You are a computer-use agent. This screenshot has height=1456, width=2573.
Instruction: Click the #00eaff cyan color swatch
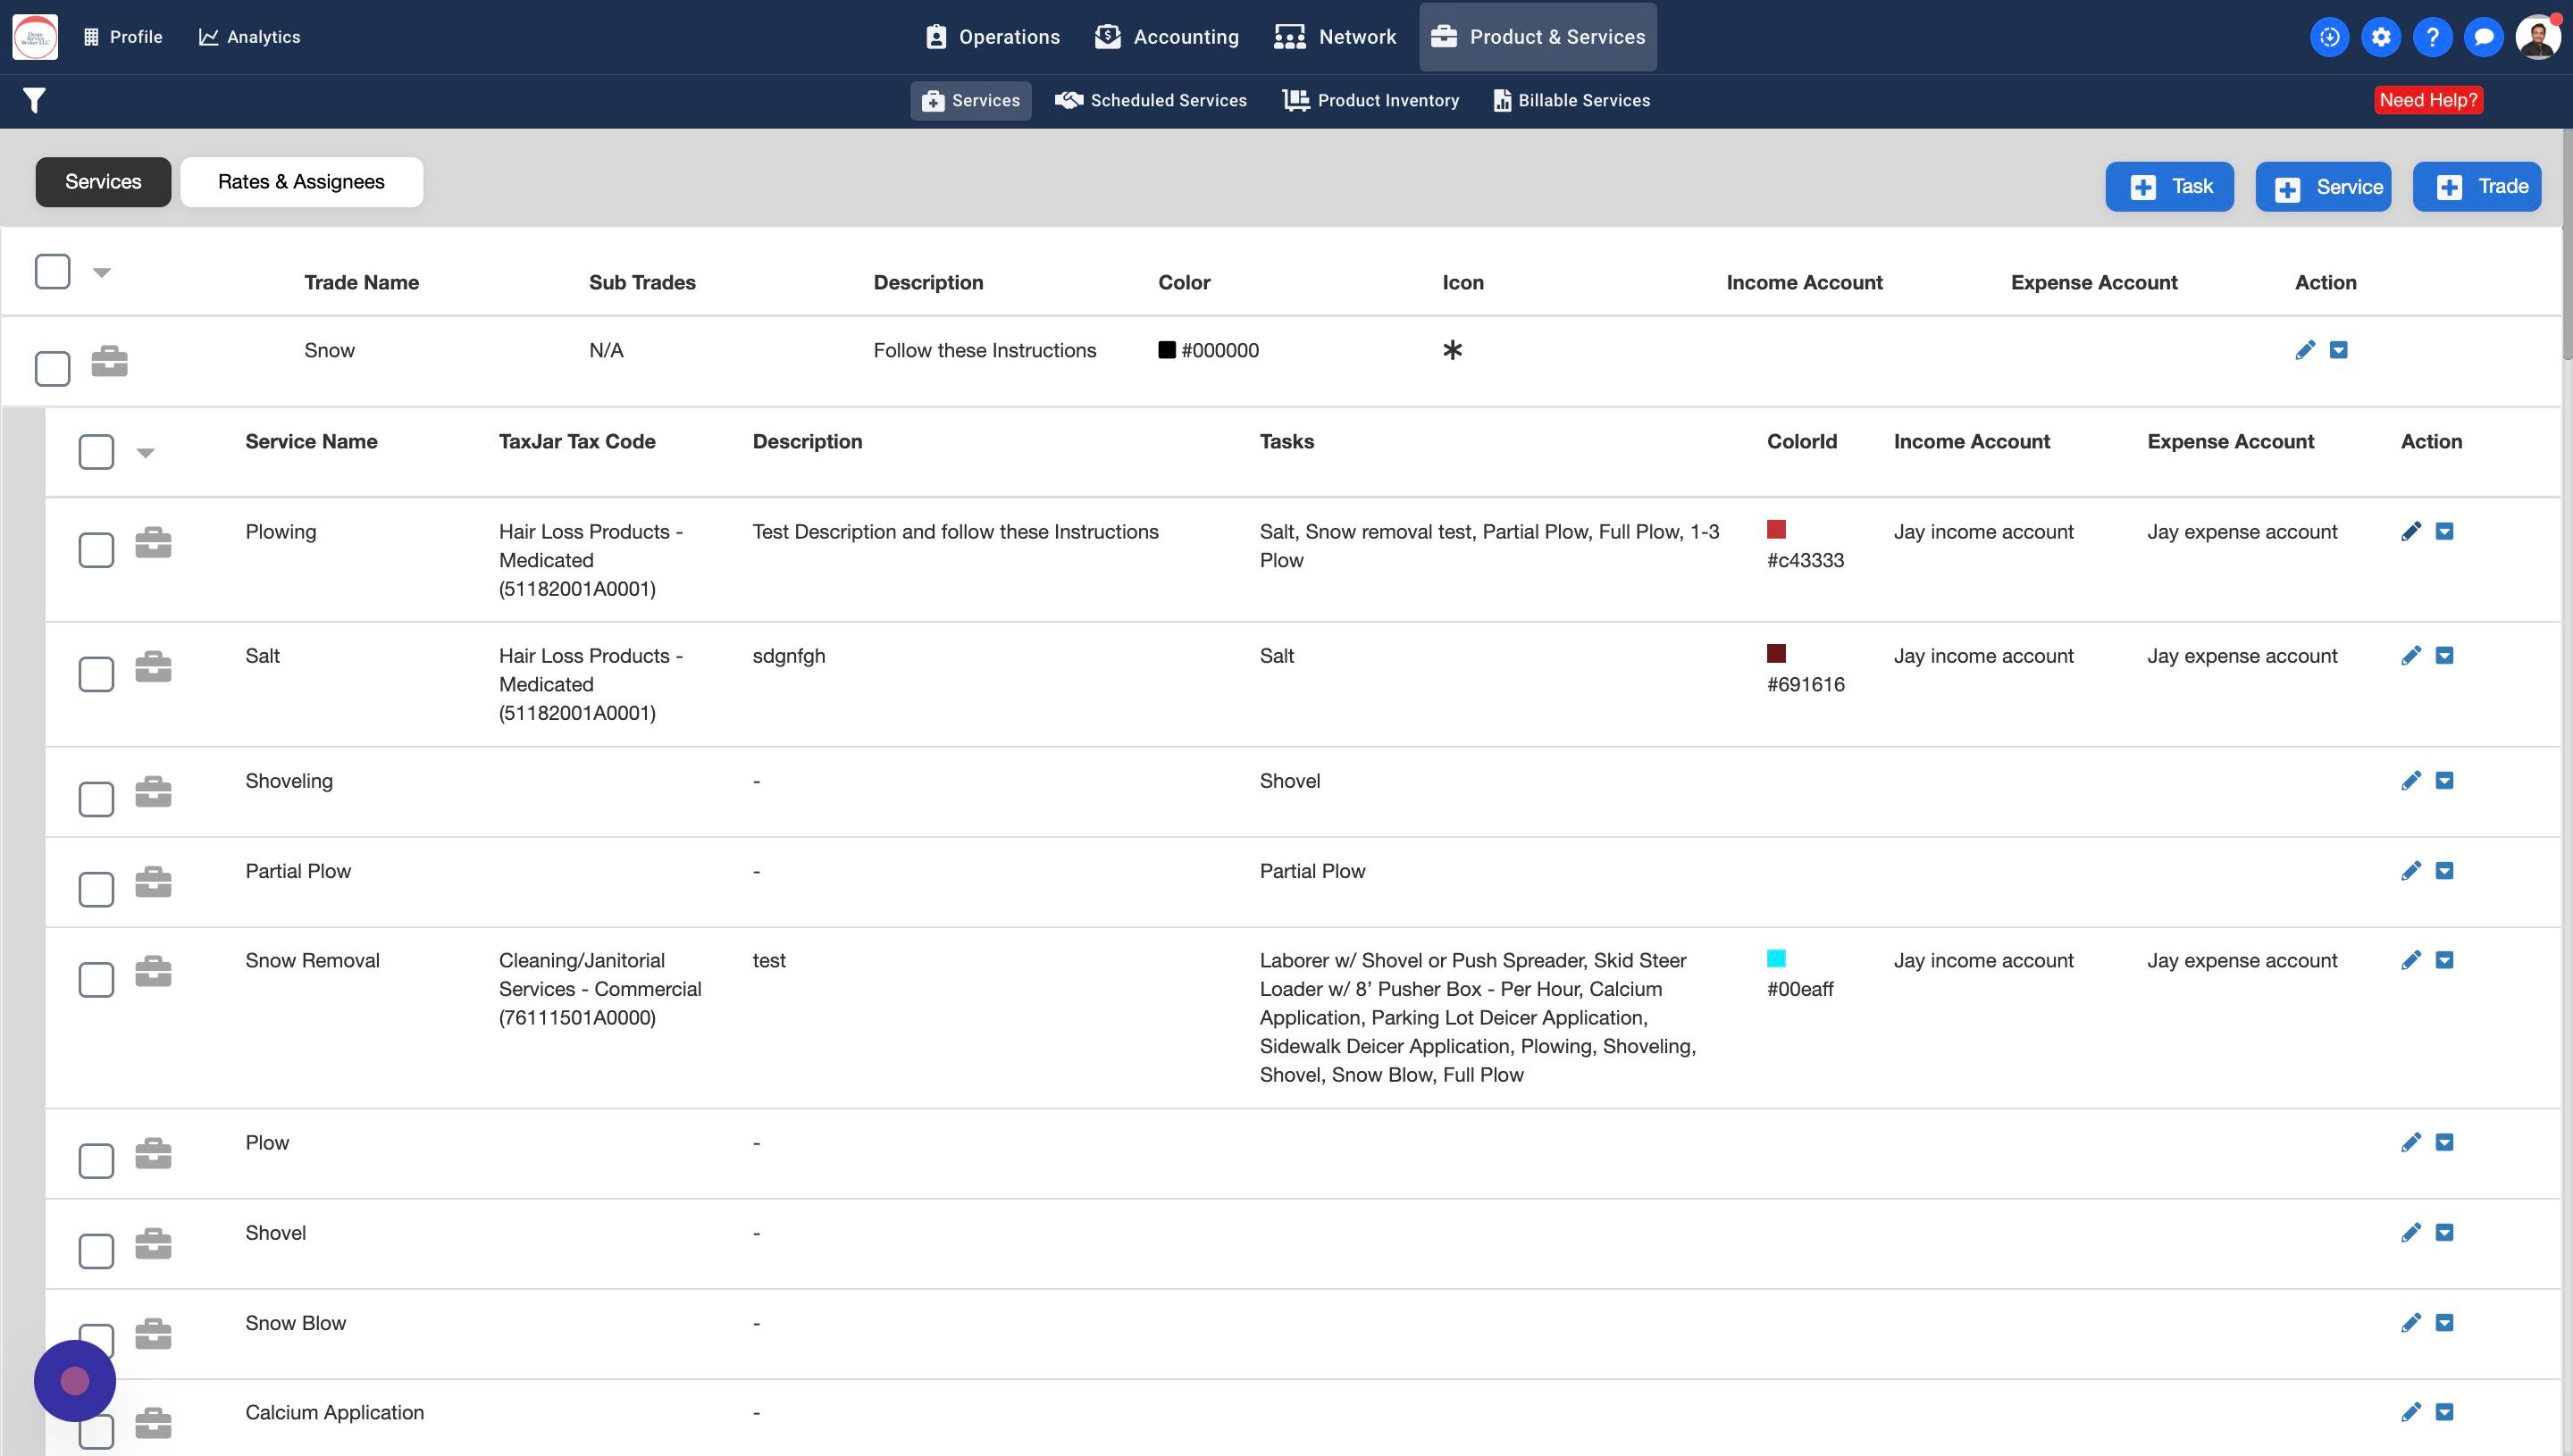(1776, 958)
